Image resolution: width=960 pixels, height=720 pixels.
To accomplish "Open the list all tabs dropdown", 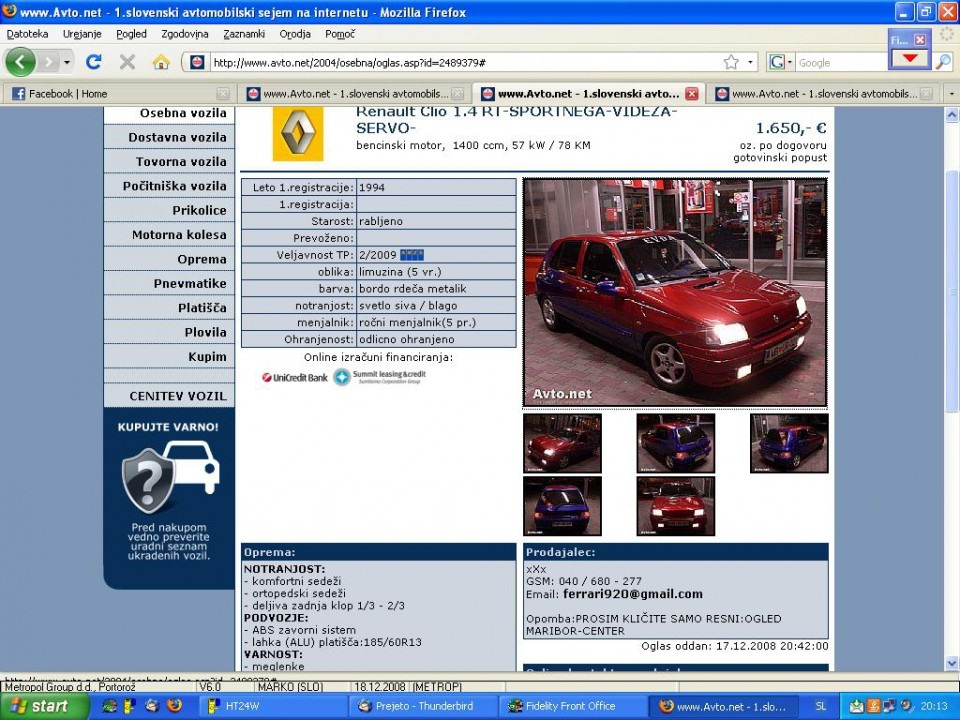I will click(951, 94).
